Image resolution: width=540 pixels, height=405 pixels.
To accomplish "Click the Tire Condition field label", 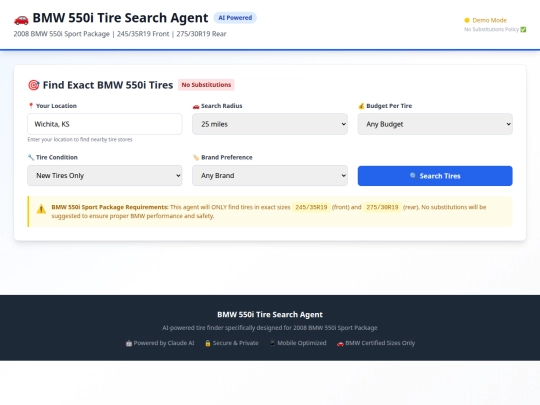I will 57,157.
